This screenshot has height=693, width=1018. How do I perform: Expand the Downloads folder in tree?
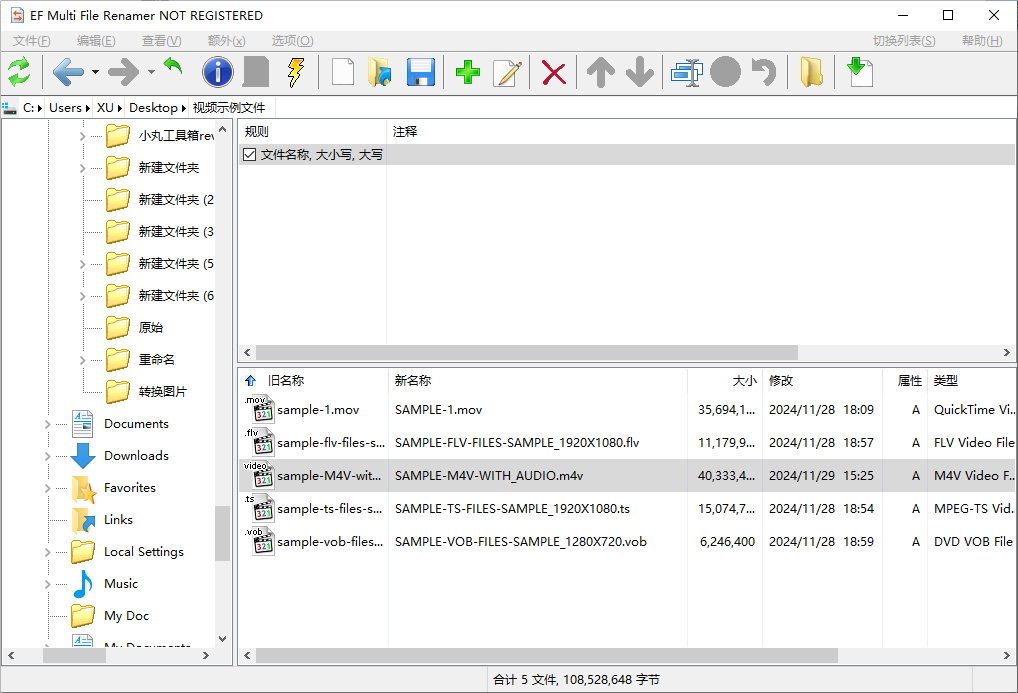47,455
